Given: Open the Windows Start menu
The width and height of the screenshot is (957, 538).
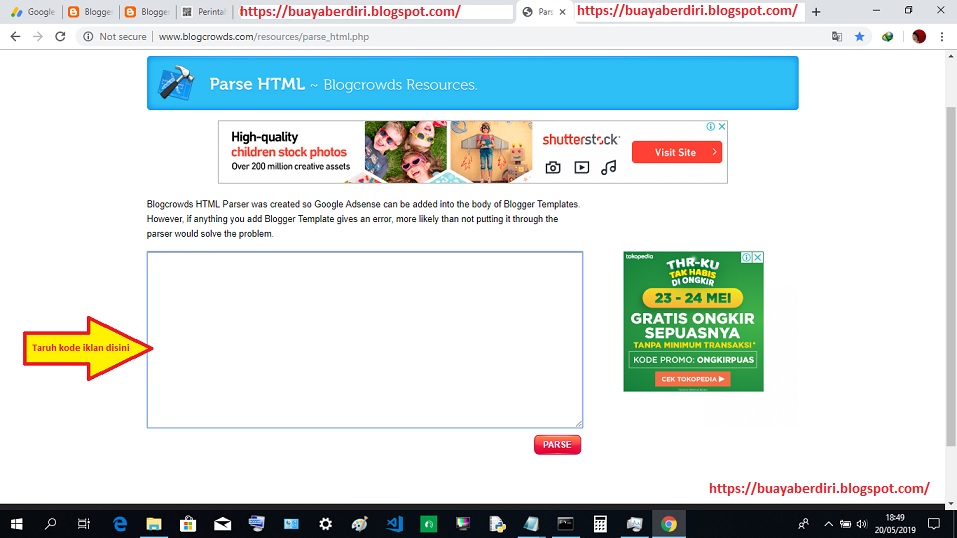Looking at the screenshot, I should (x=16, y=524).
